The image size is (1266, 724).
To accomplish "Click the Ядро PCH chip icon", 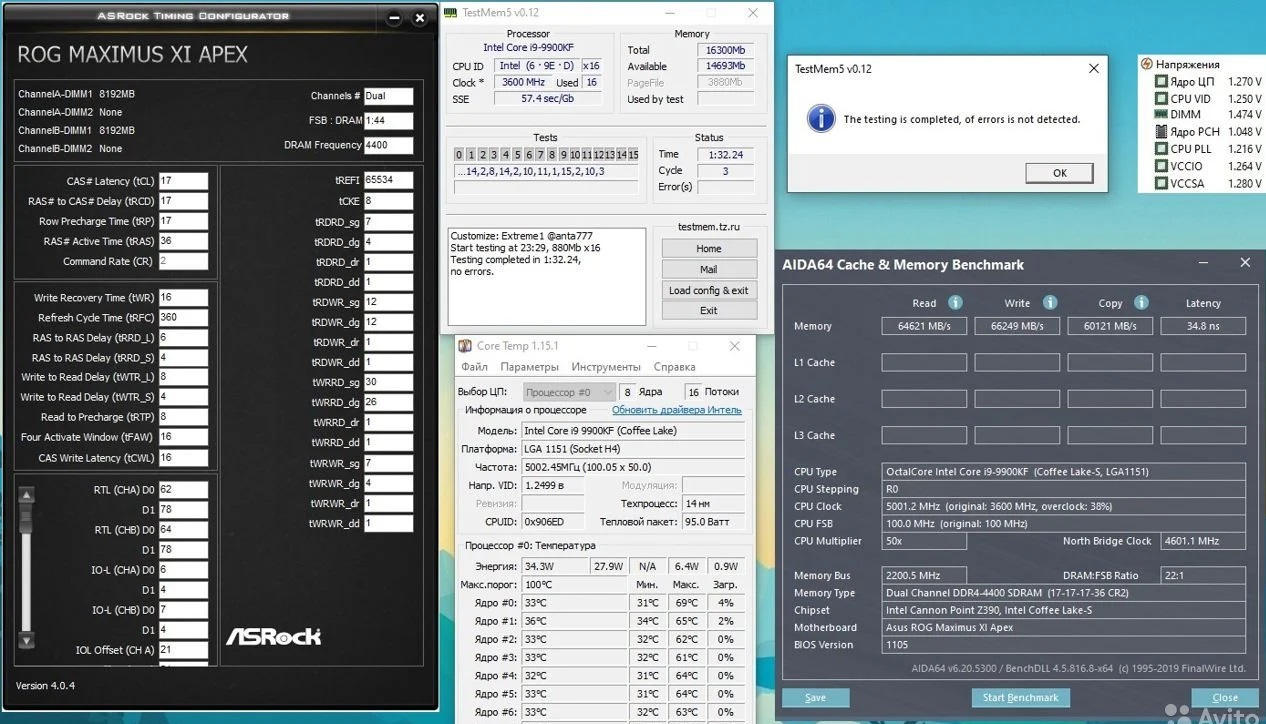I will click(1161, 132).
